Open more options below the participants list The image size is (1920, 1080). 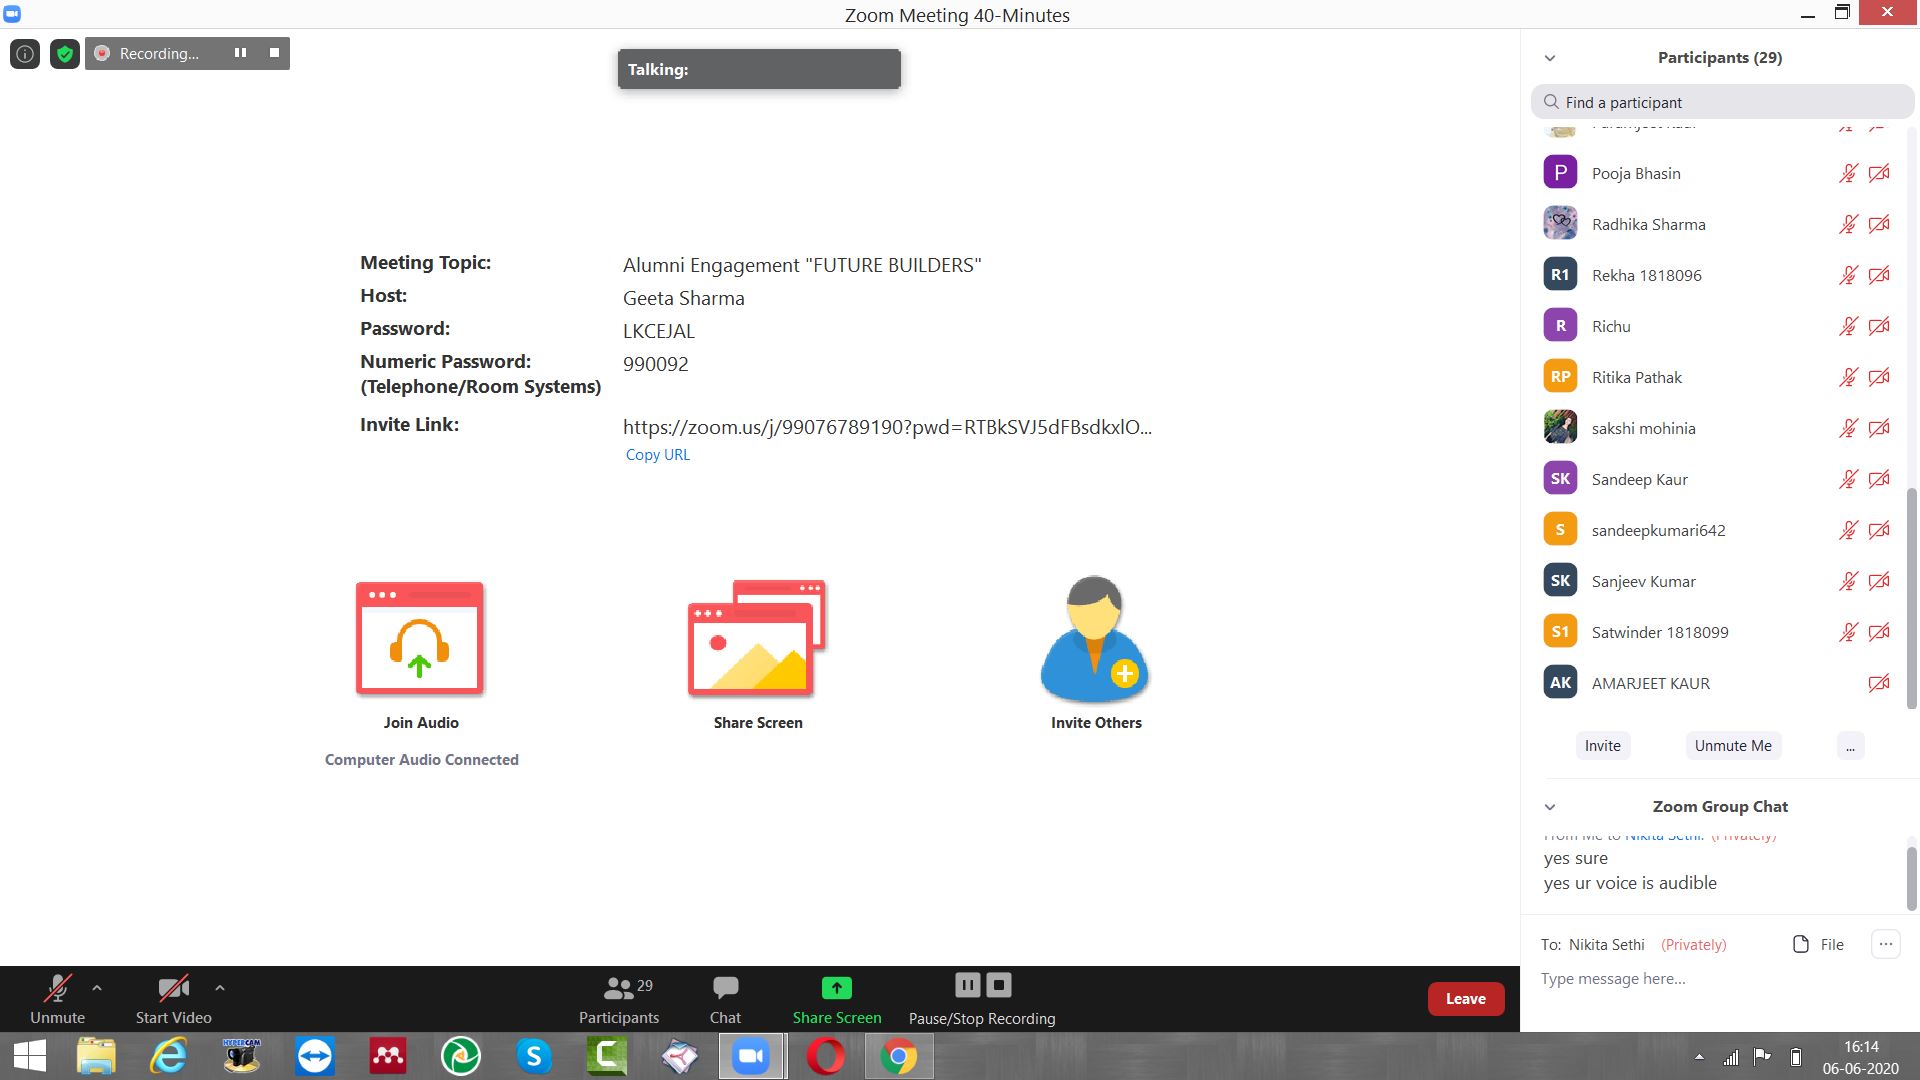point(1850,746)
